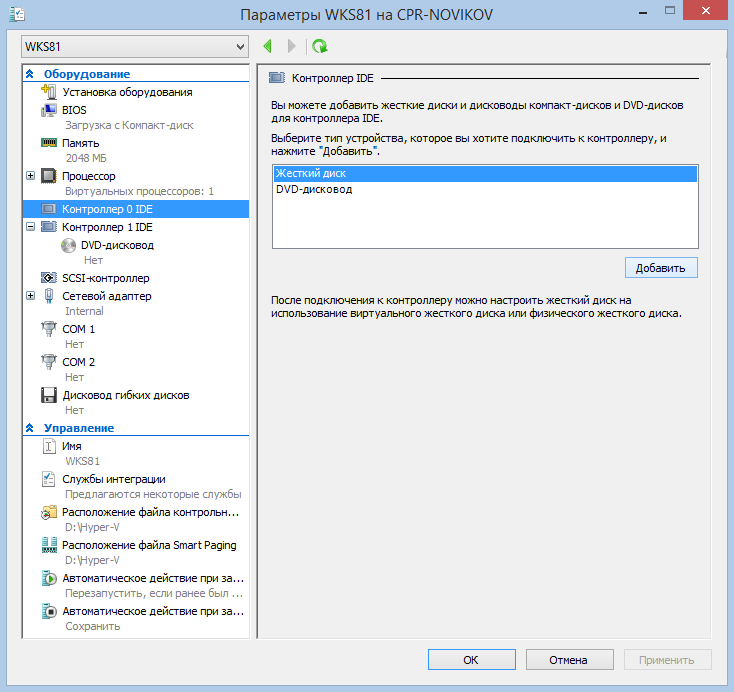Expand the Сетевой адаптер node
734x692 pixels.
click(30, 295)
